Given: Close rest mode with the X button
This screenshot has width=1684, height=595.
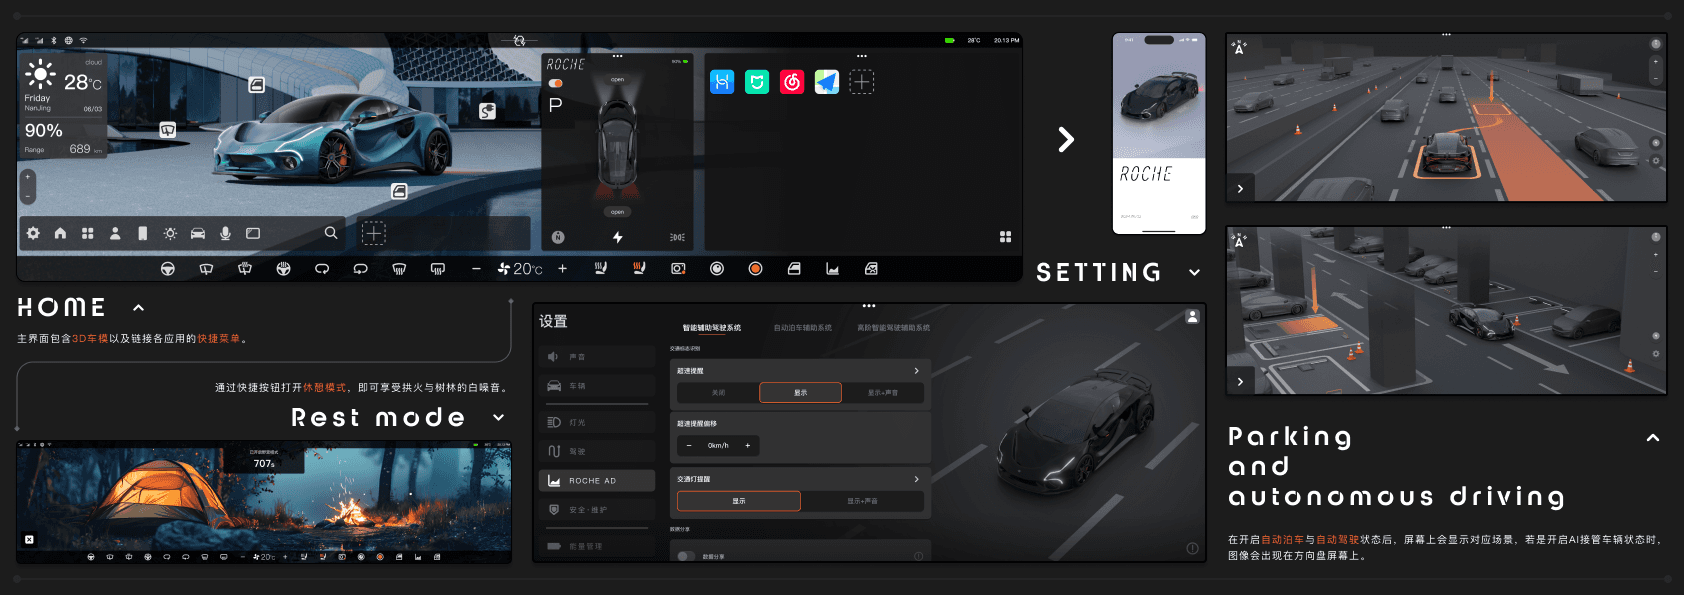Looking at the screenshot, I should point(29,539).
